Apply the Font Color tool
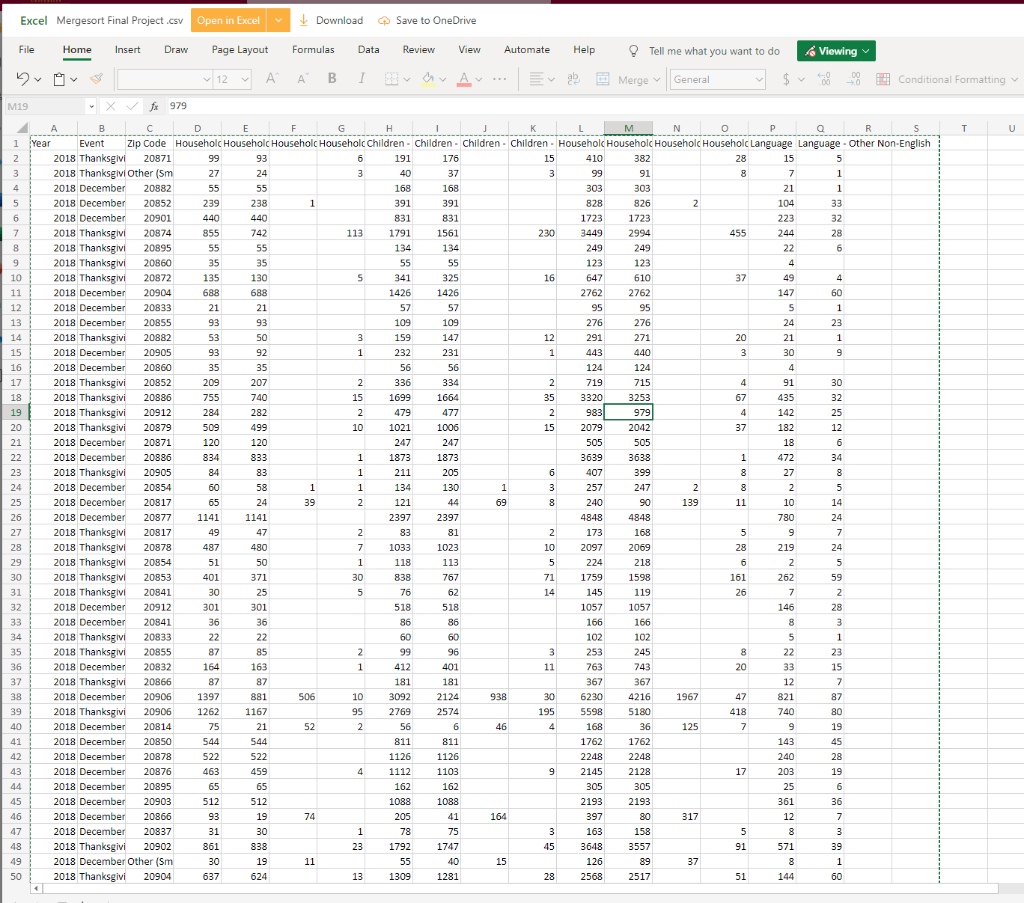Screen dimensions: 1024x903 [464, 79]
